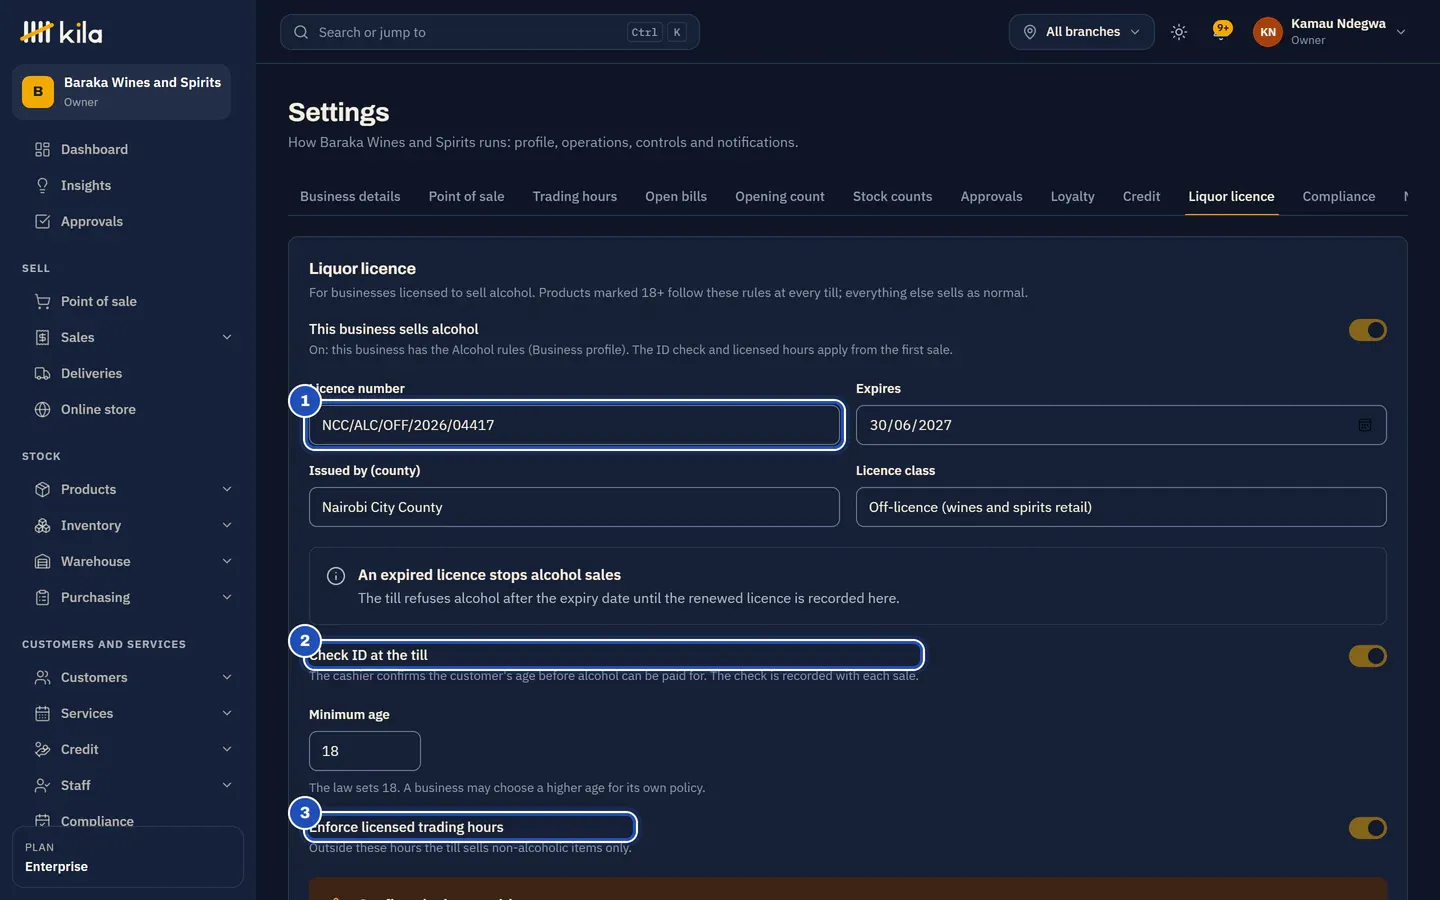This screenshot has width=1440, height=900.
Task: Open Baraka Wines and Spirits business switcher
Action: [121, 92]
